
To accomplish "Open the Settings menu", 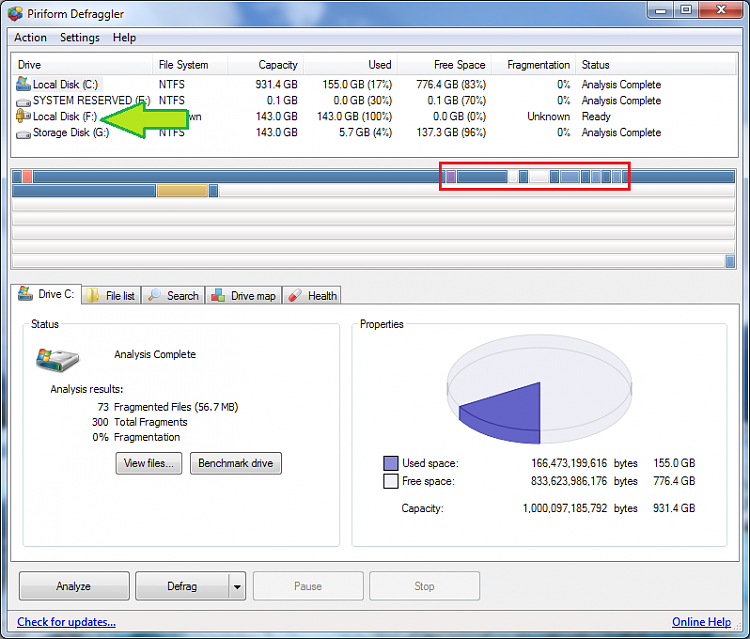I will (80, 37).
